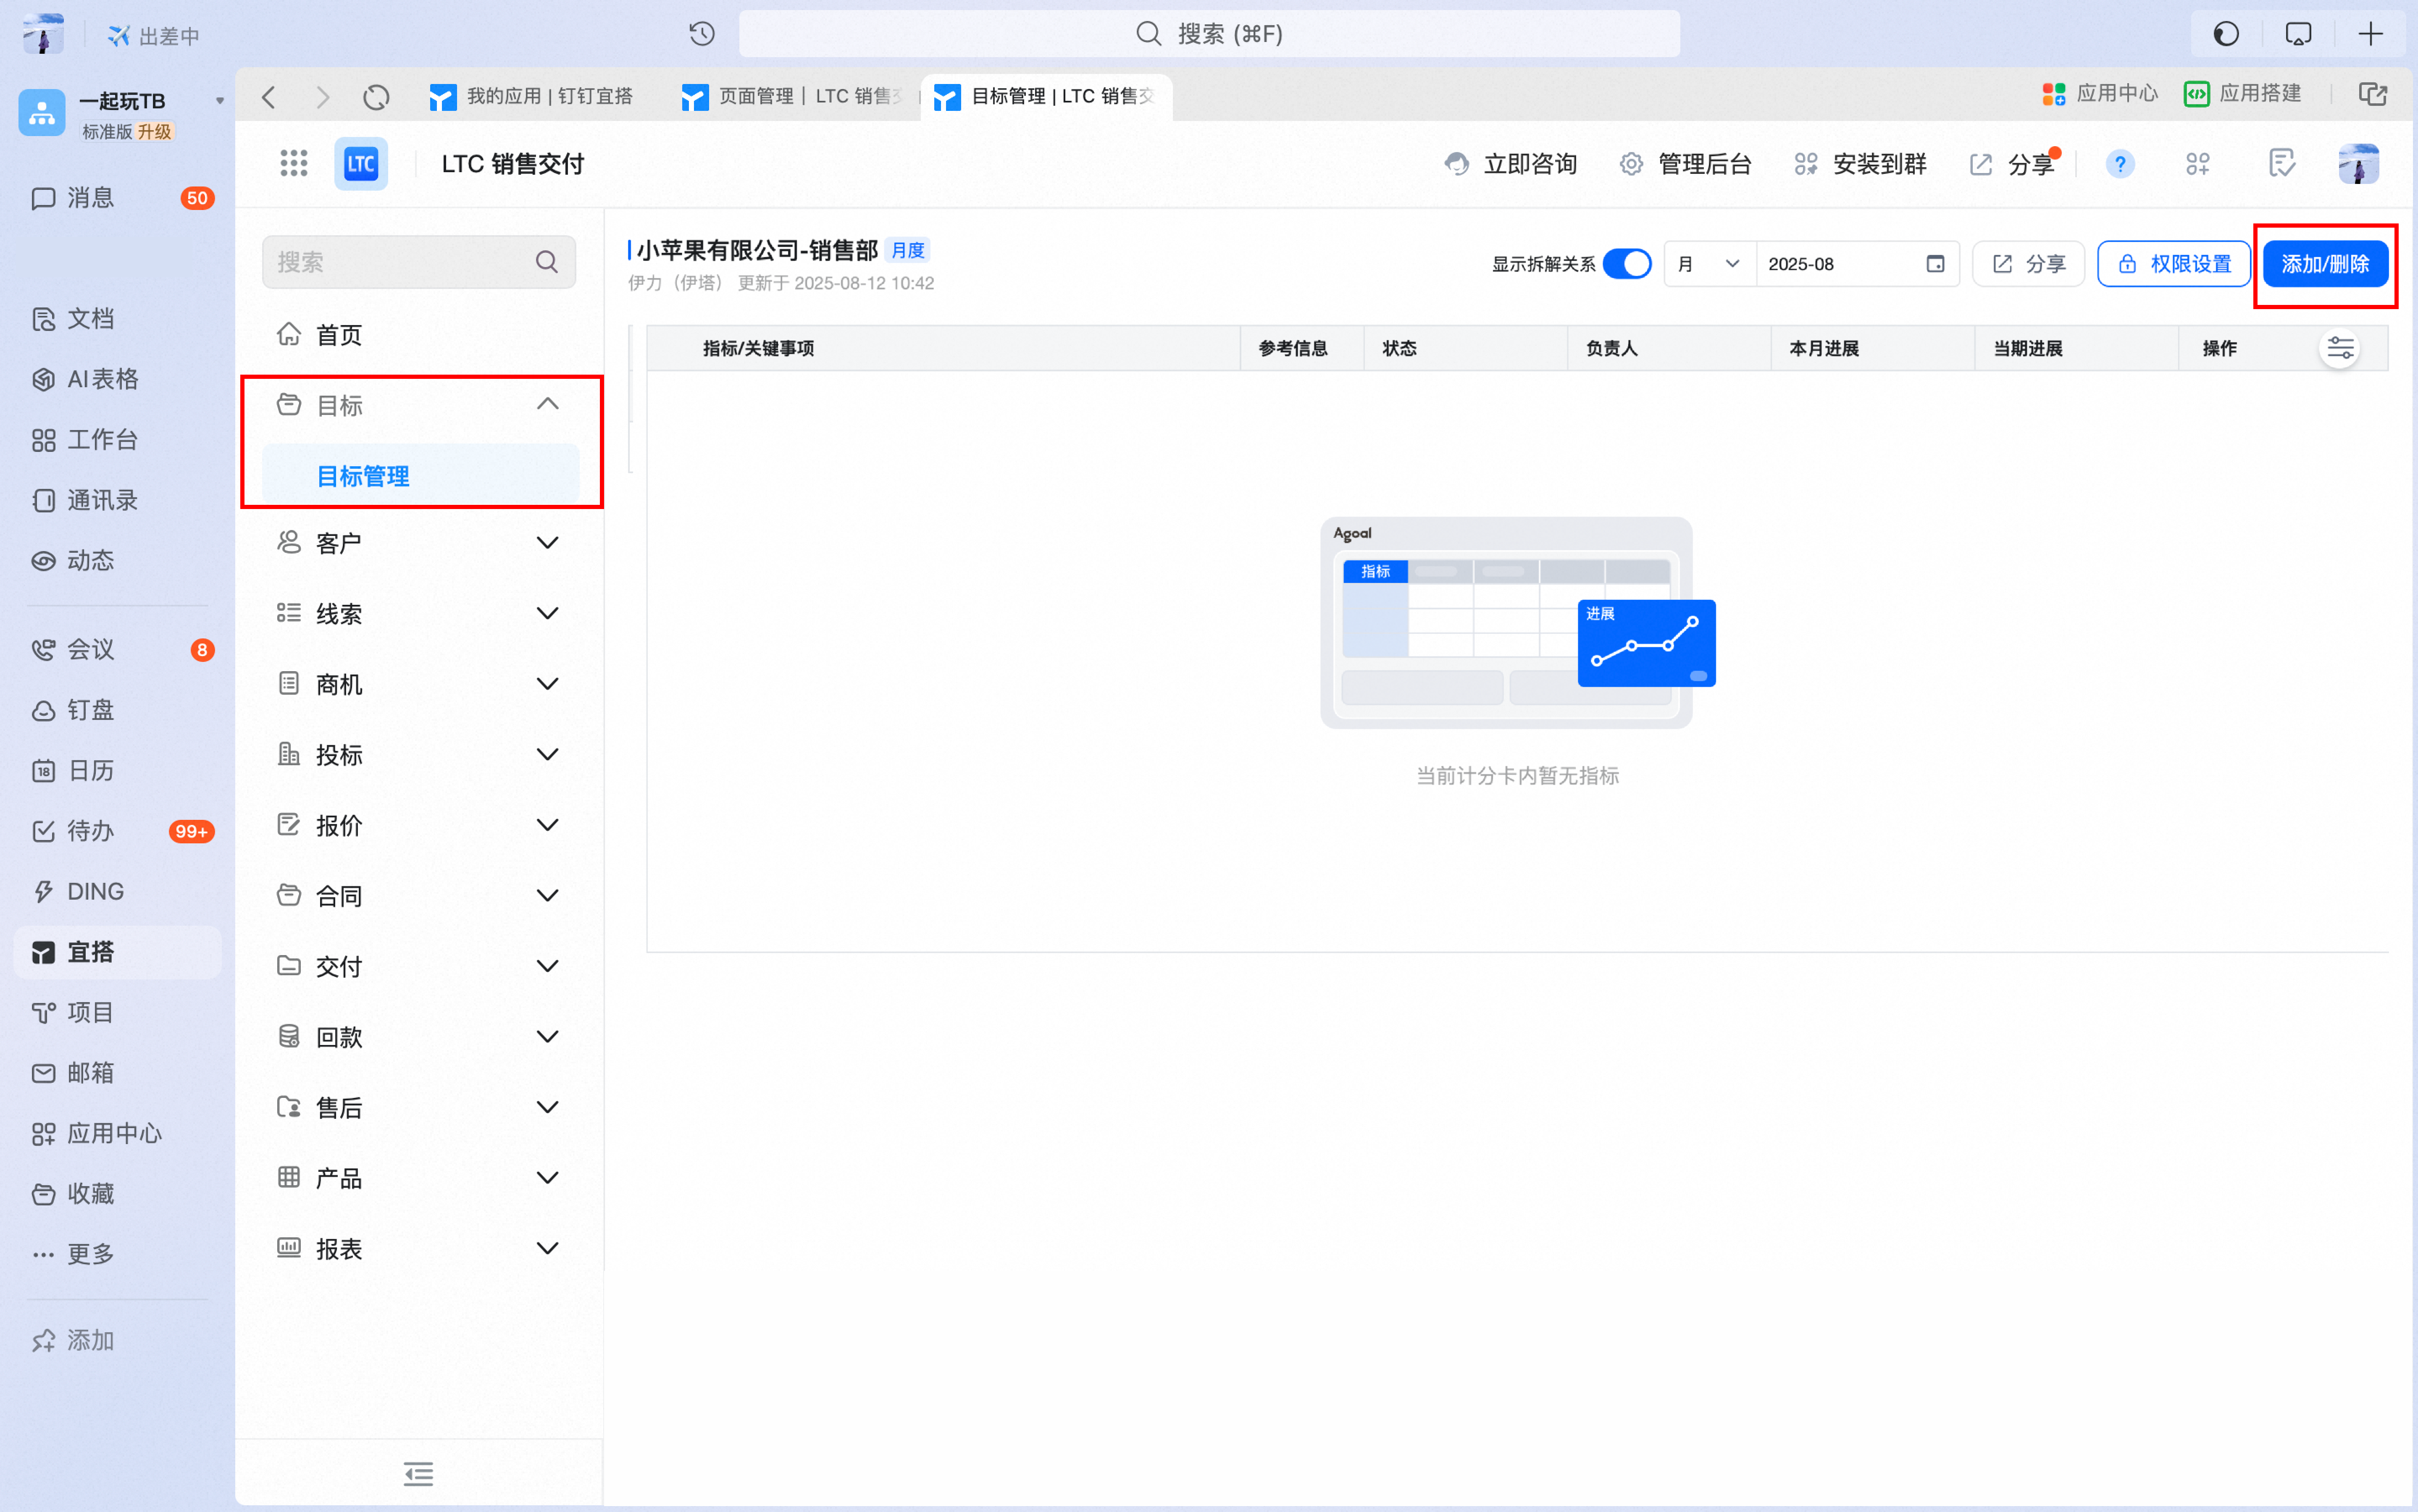Click the 指标/关键事项 column header

(758, 348)
